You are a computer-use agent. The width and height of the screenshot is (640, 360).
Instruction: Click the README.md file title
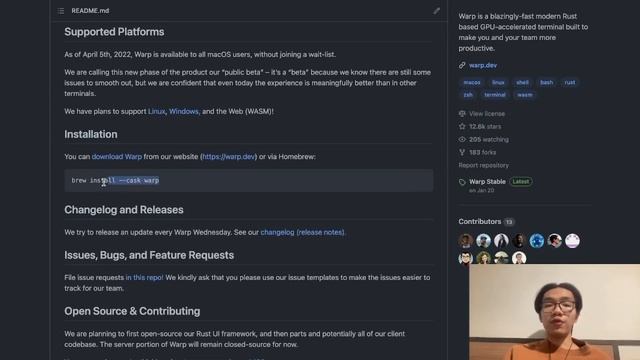click(x=90, y=11)
